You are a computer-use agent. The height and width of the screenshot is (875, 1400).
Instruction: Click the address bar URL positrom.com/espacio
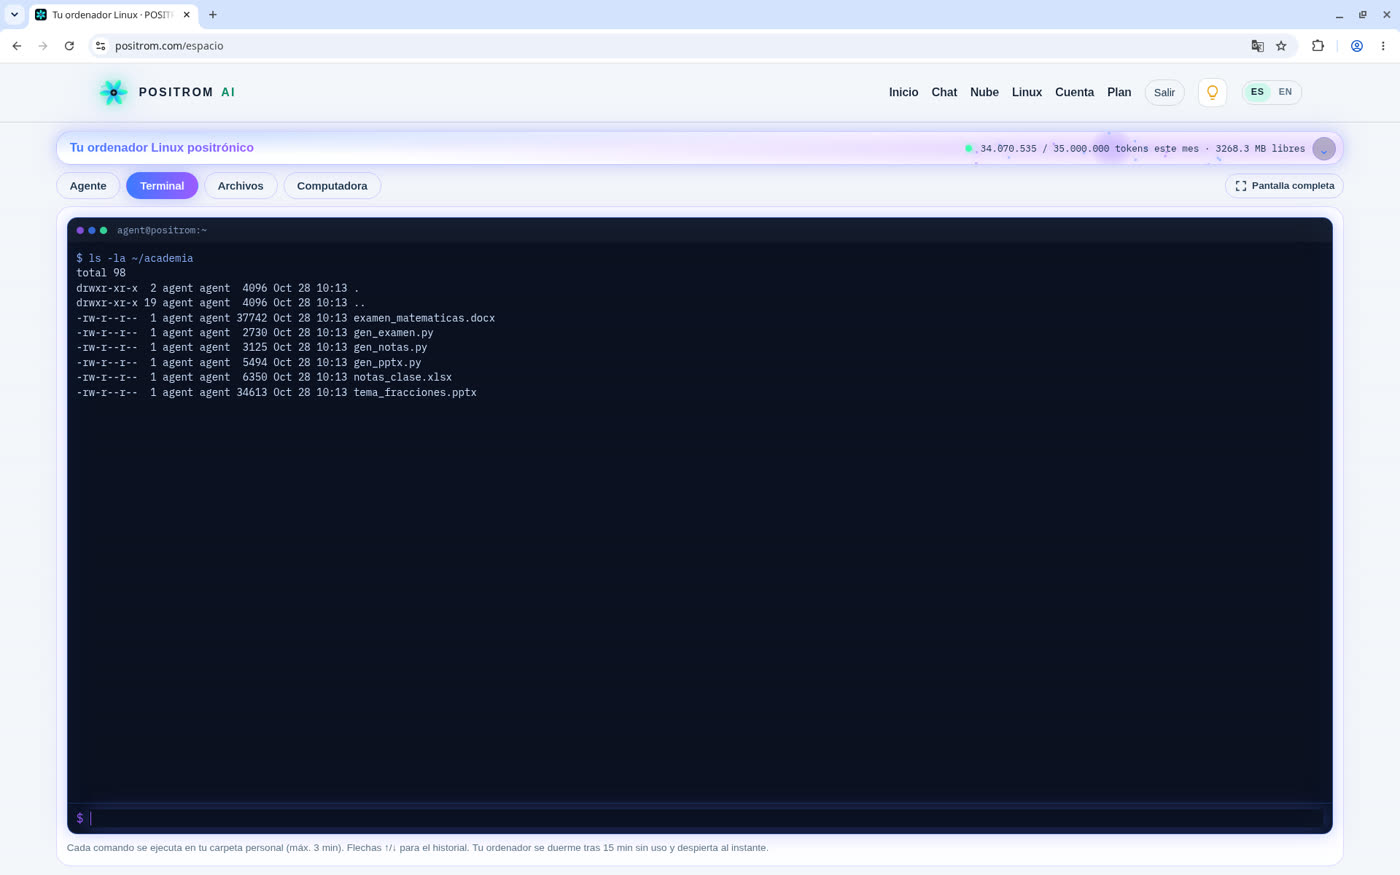tap(169, 46)
